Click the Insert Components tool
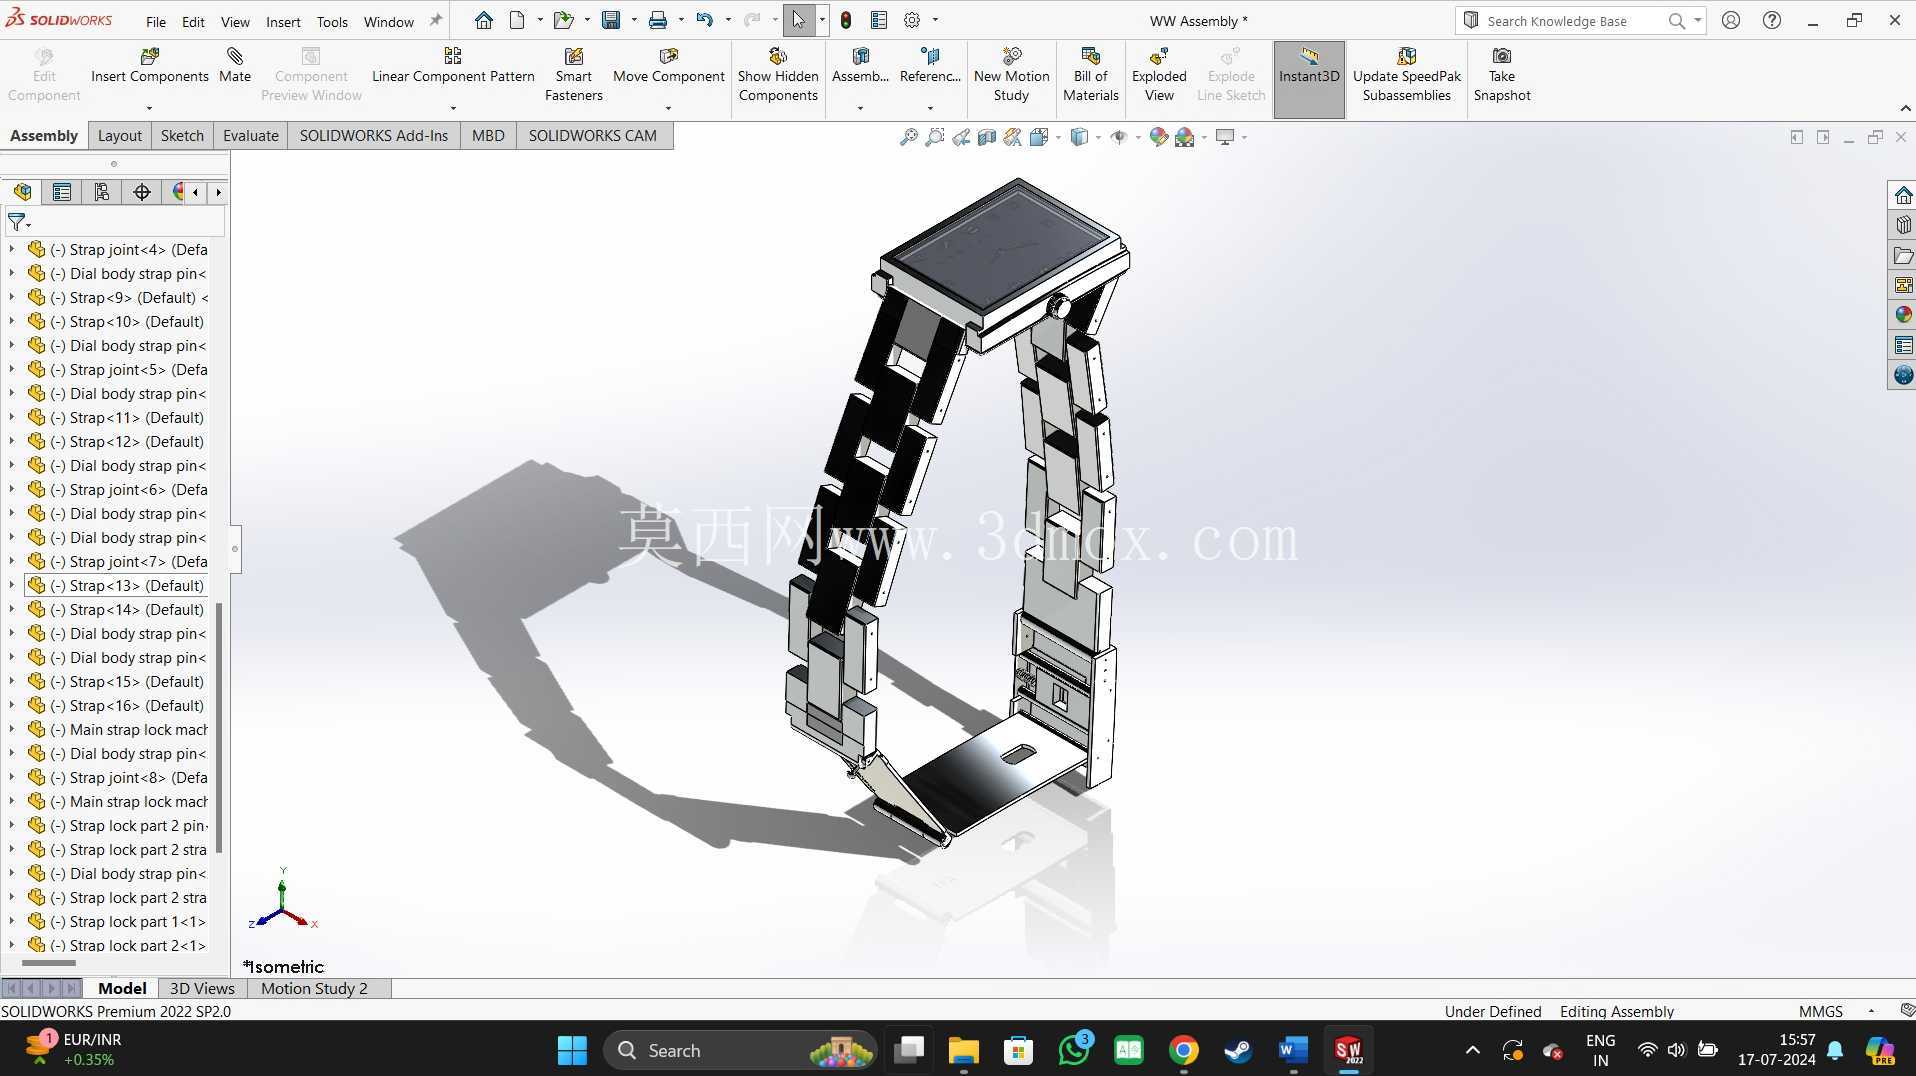This screenshot has width=1916, height=1076. (150, 66)
